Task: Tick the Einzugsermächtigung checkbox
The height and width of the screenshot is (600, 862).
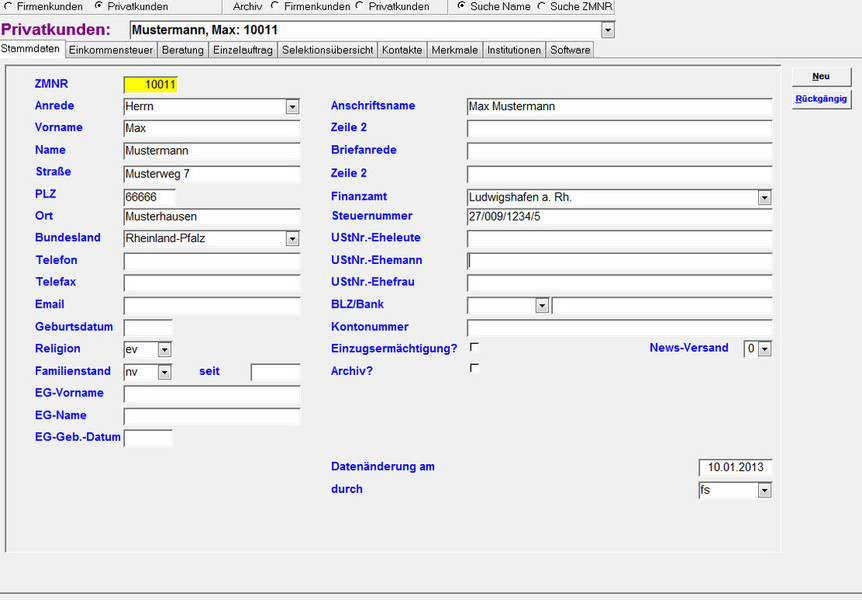Action: coord(474,347)
